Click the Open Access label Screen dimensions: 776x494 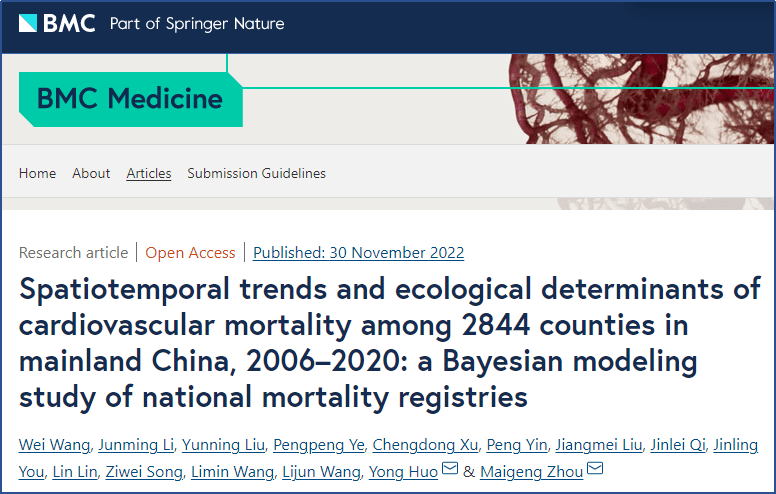pyautogui.click(x=190, y=252)
